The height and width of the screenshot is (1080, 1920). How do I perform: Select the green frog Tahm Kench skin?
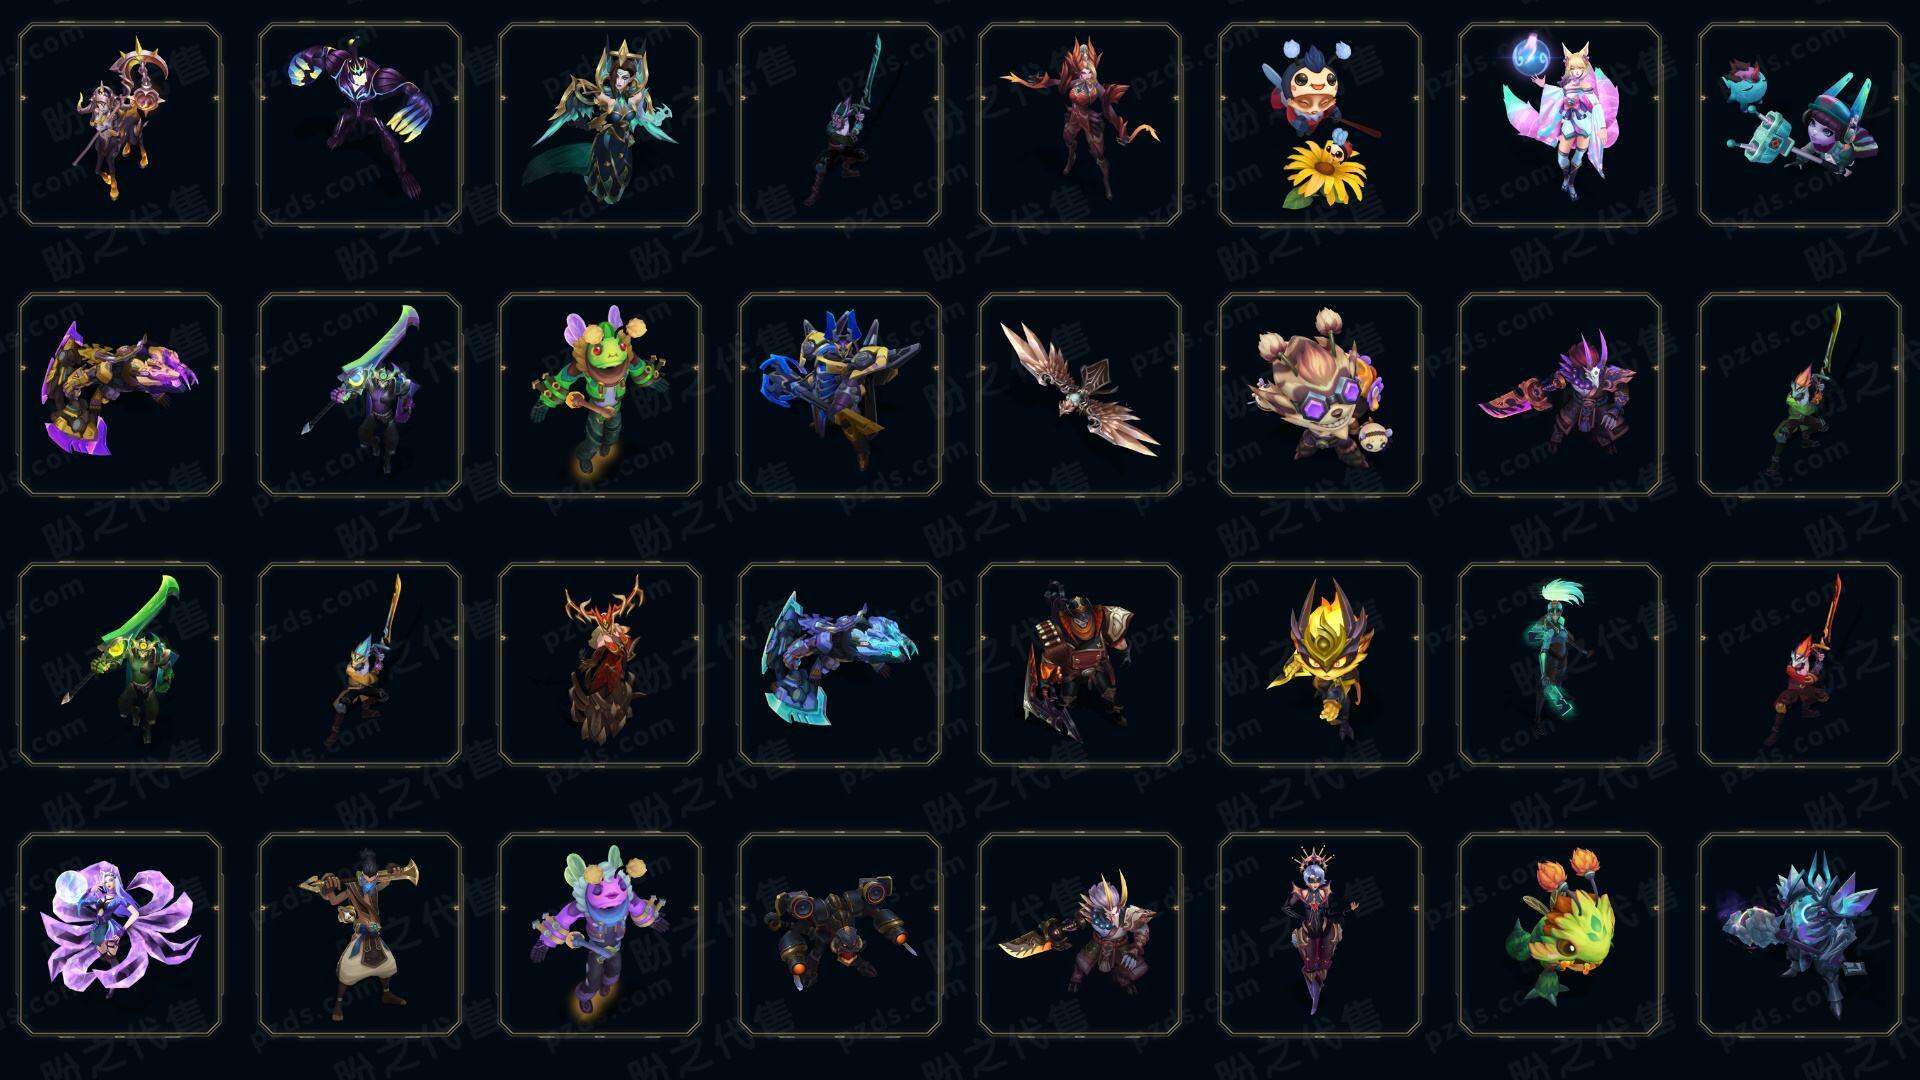pos(600,395)
